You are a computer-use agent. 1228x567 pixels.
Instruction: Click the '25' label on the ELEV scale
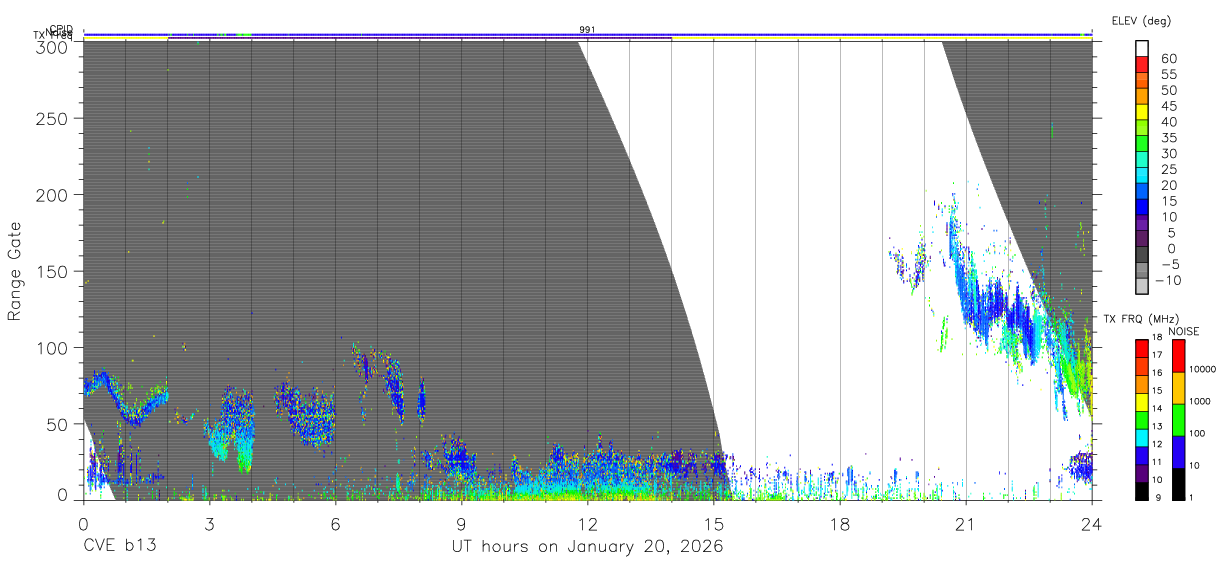1168,170
